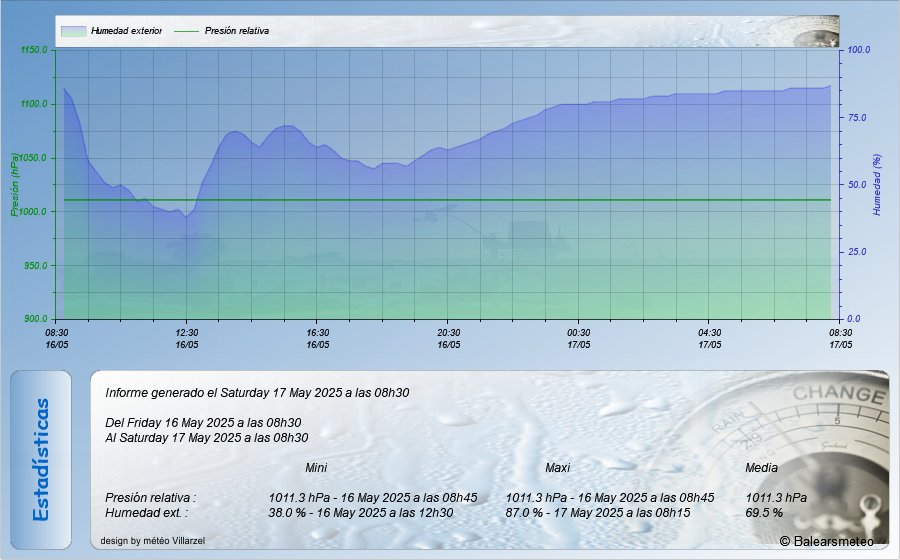This screenshot has height=560, width=900.
Task: Select the 'Humedad exterior' legend label
Action: pyautogui.click(x=126, y=31)
